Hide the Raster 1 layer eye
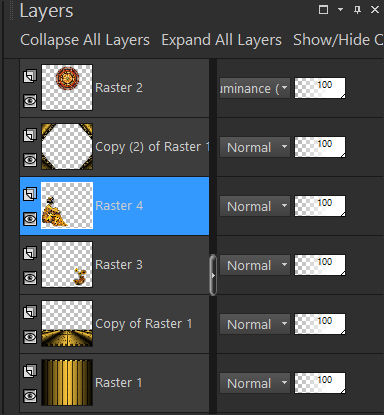This screenshot has width=384, height=415. pyautogui.click(x=30, y=396)
